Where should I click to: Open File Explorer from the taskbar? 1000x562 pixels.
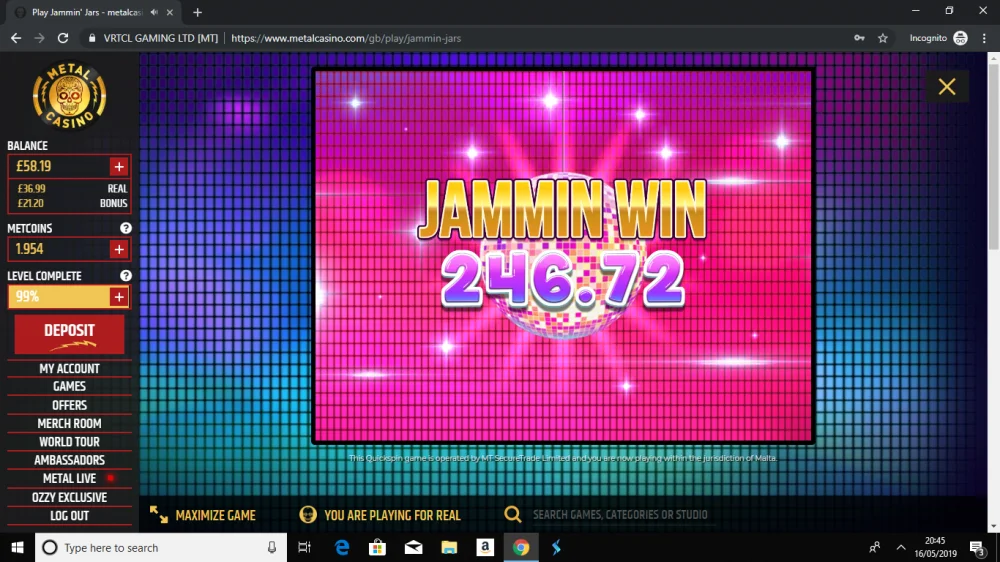pyautogui.click(x=449, y=547)
